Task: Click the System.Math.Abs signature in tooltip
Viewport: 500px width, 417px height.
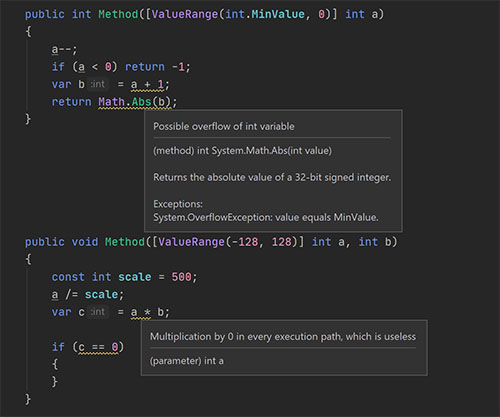Action: 242,151
